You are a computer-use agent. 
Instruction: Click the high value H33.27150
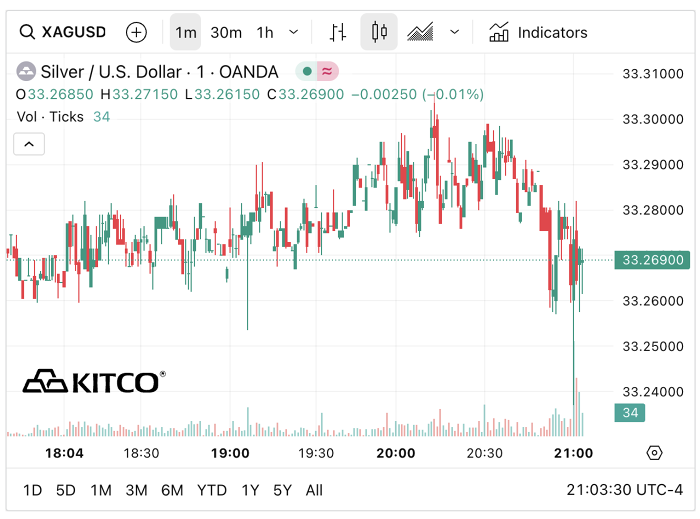[x=139, y=95]
